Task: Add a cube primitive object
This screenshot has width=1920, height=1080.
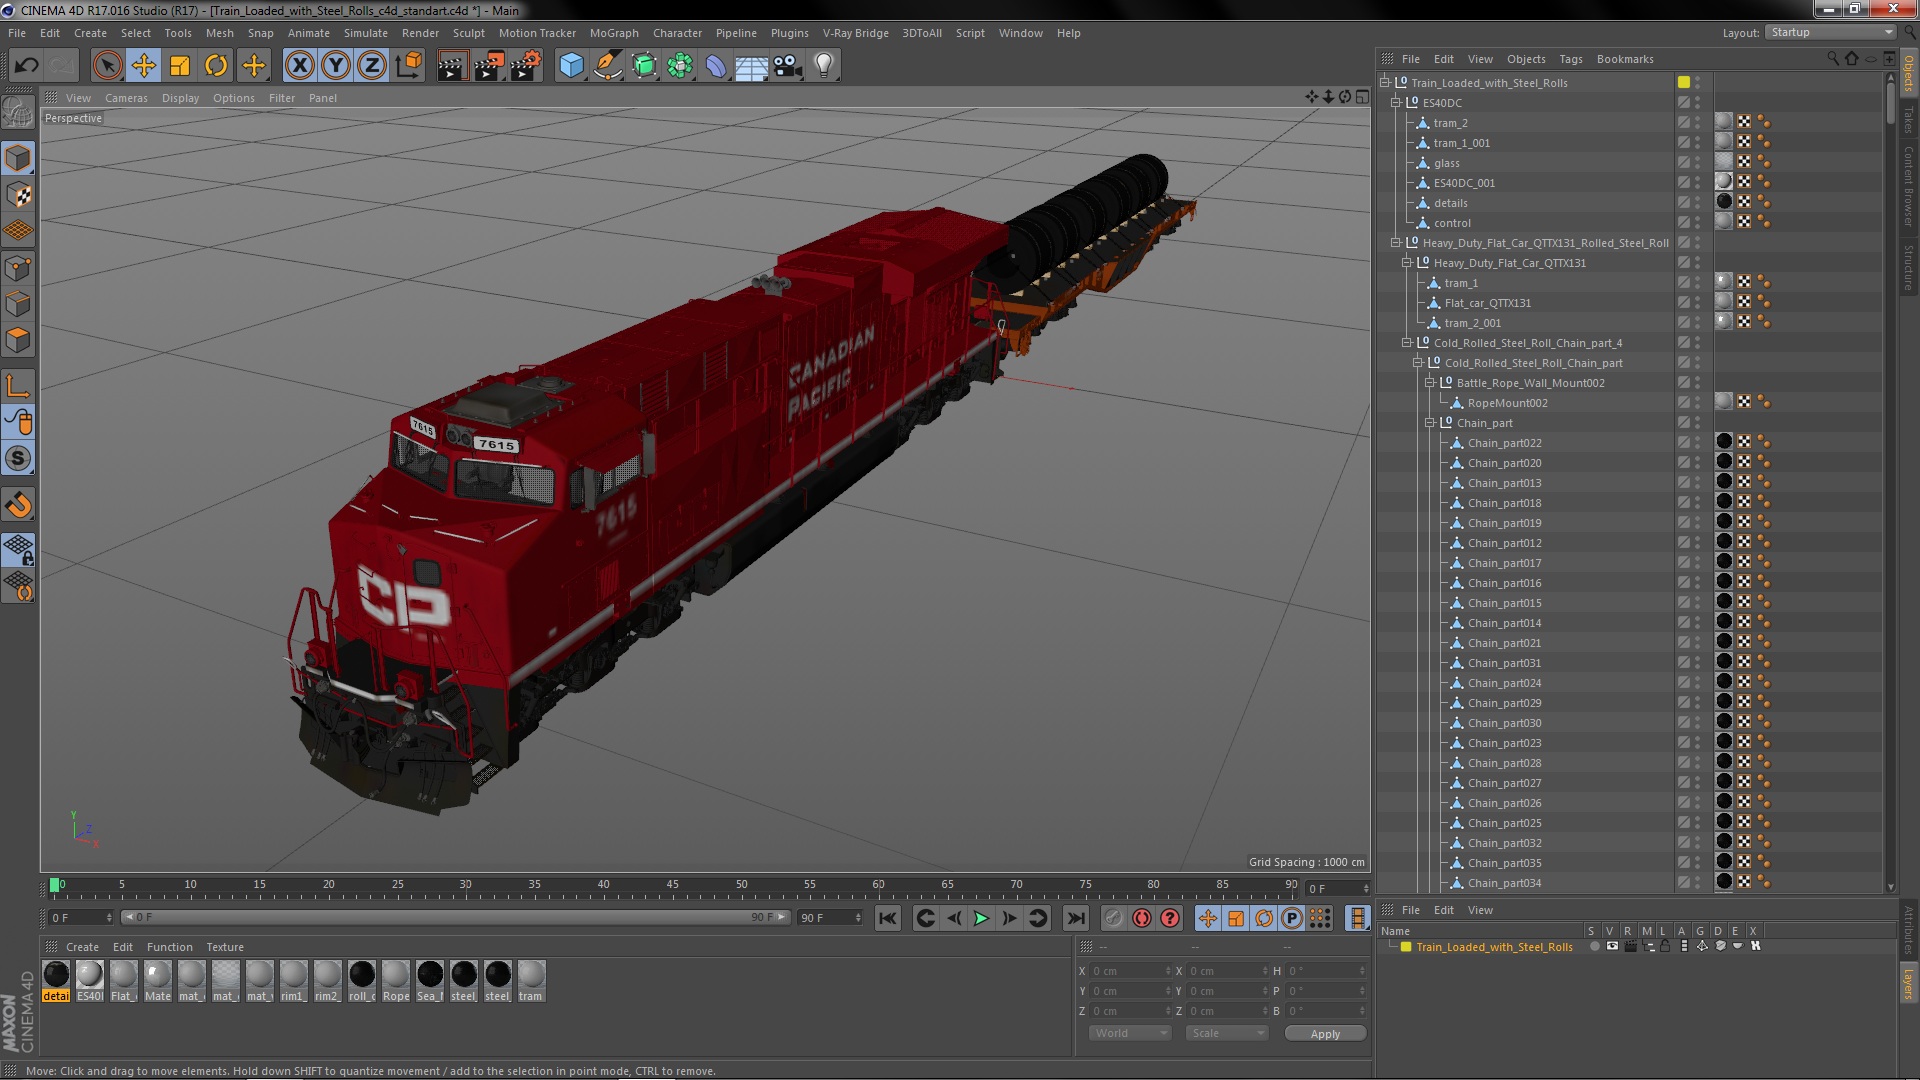Action: [x=571, y=66]
